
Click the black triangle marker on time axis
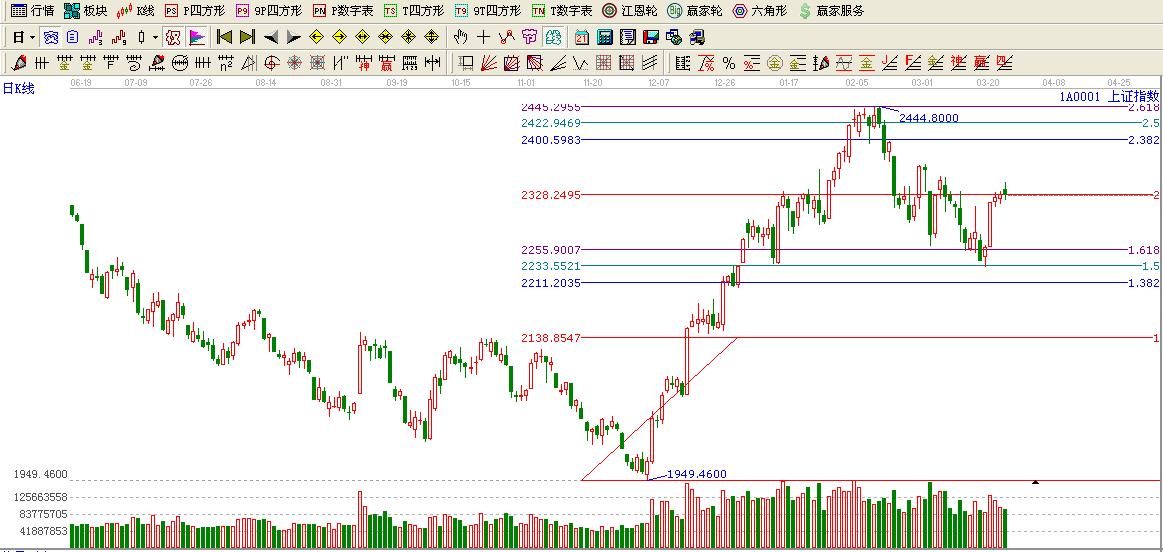coord(1035,482)
